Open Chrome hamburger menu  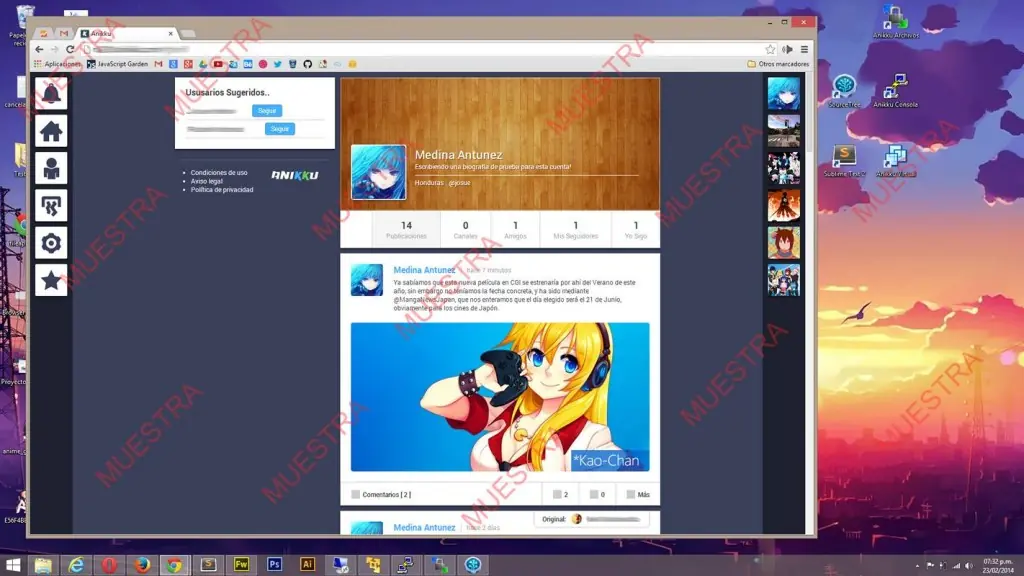[805, 49]
